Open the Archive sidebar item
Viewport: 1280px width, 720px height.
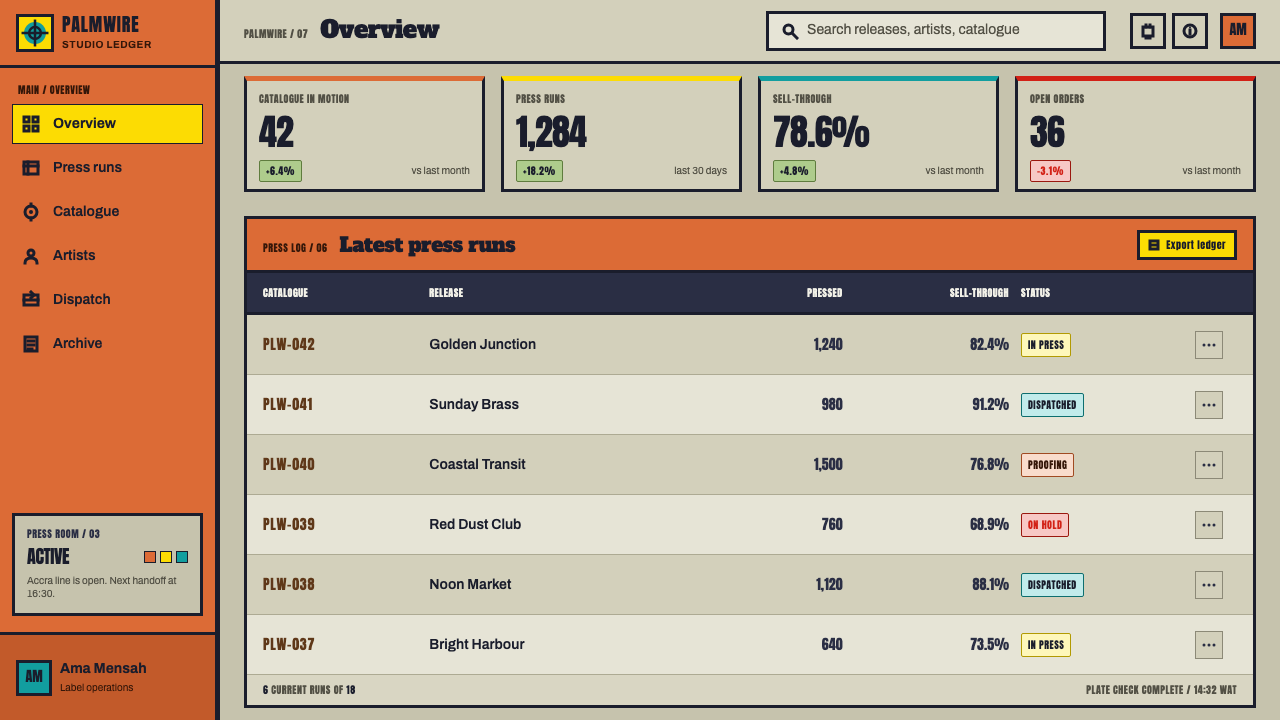pos(107,344)
